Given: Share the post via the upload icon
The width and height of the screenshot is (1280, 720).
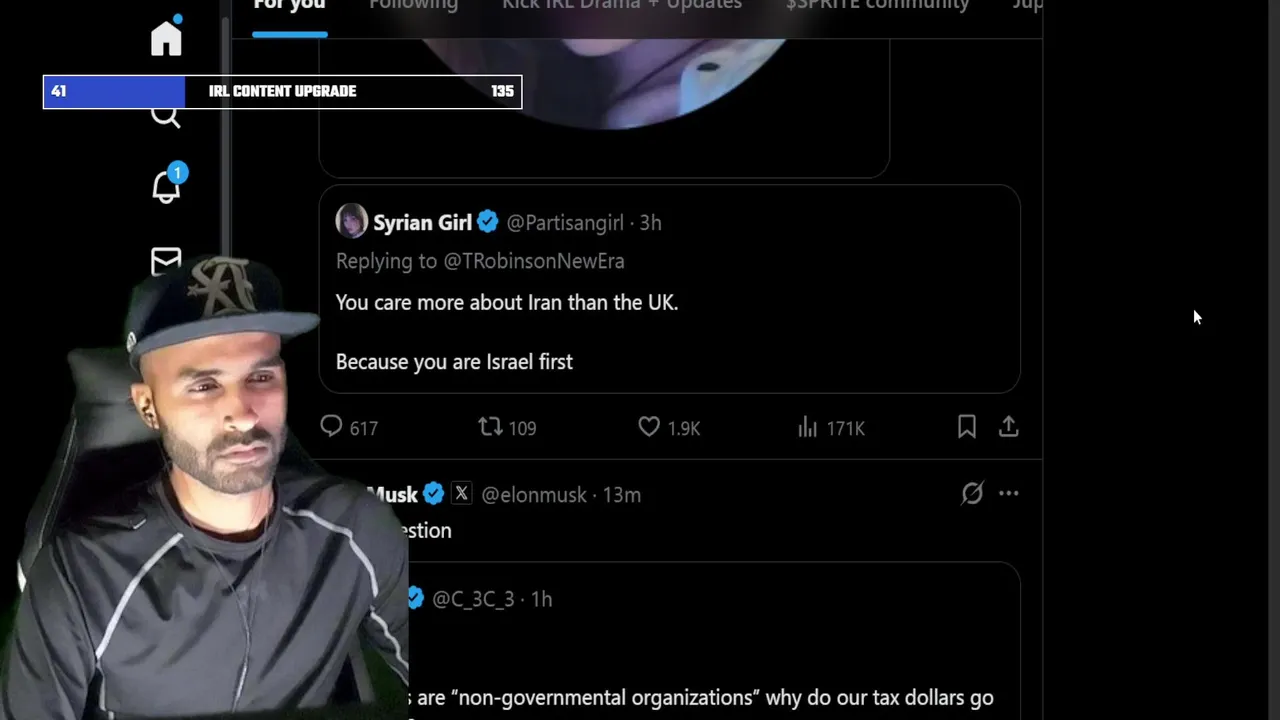Looking at the screenshot, I should 1008,427.
